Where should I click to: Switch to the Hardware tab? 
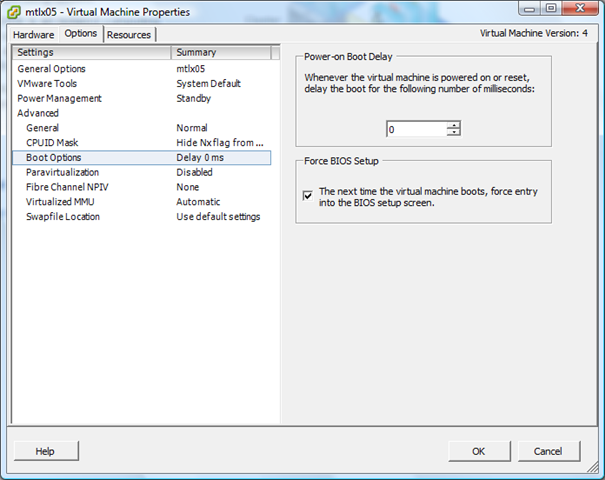pos(34,35)
